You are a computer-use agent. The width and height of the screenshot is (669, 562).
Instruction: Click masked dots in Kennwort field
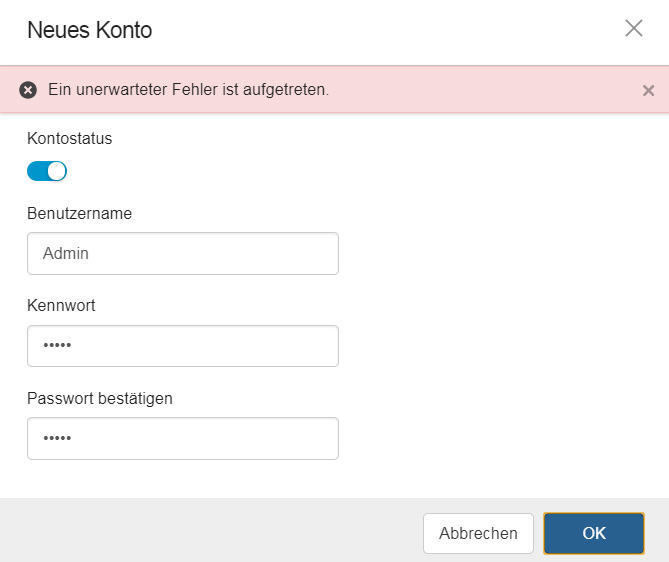pos(57,345)
